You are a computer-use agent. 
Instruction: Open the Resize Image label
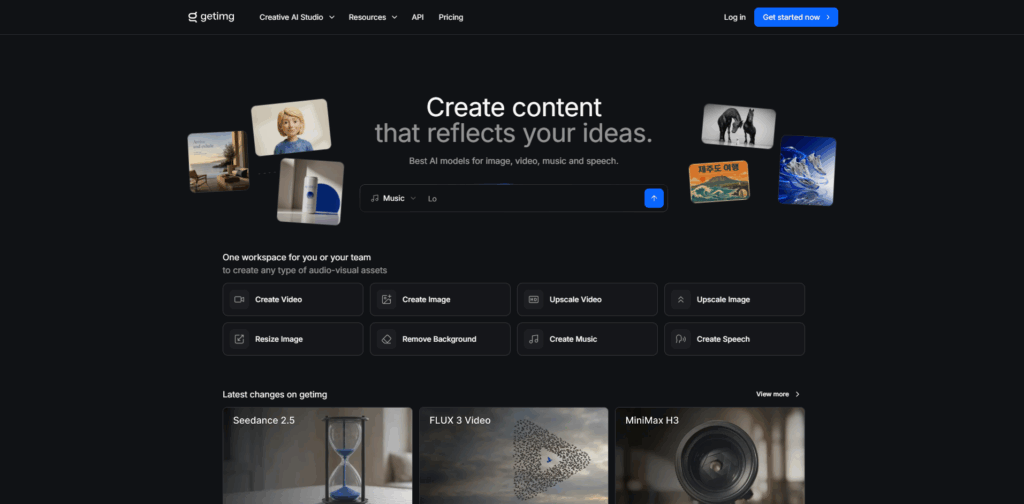[279, 339]
